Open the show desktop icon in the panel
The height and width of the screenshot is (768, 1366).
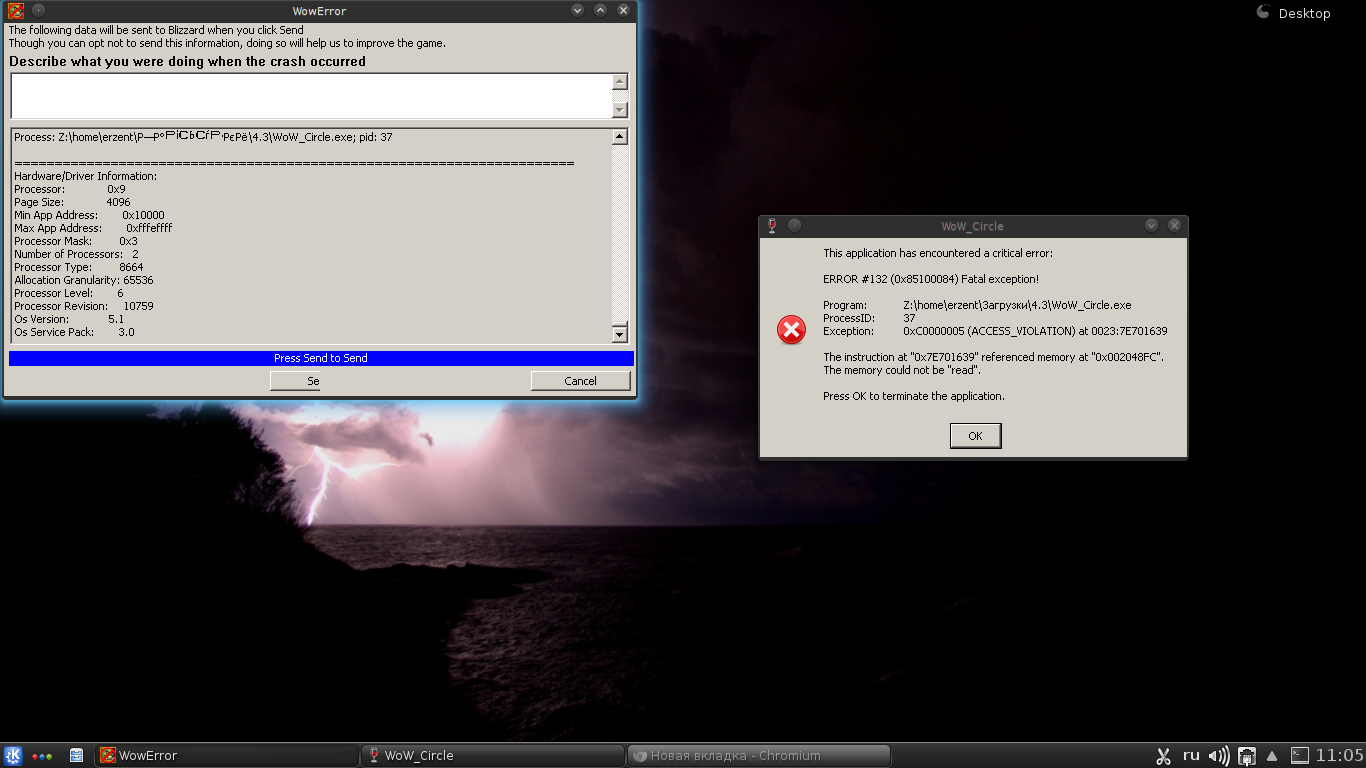click(76, 756)
